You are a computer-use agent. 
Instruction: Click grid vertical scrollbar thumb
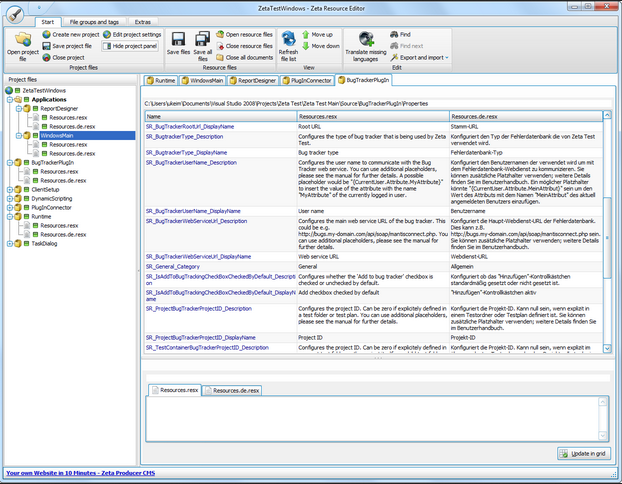tap(607, 238)
